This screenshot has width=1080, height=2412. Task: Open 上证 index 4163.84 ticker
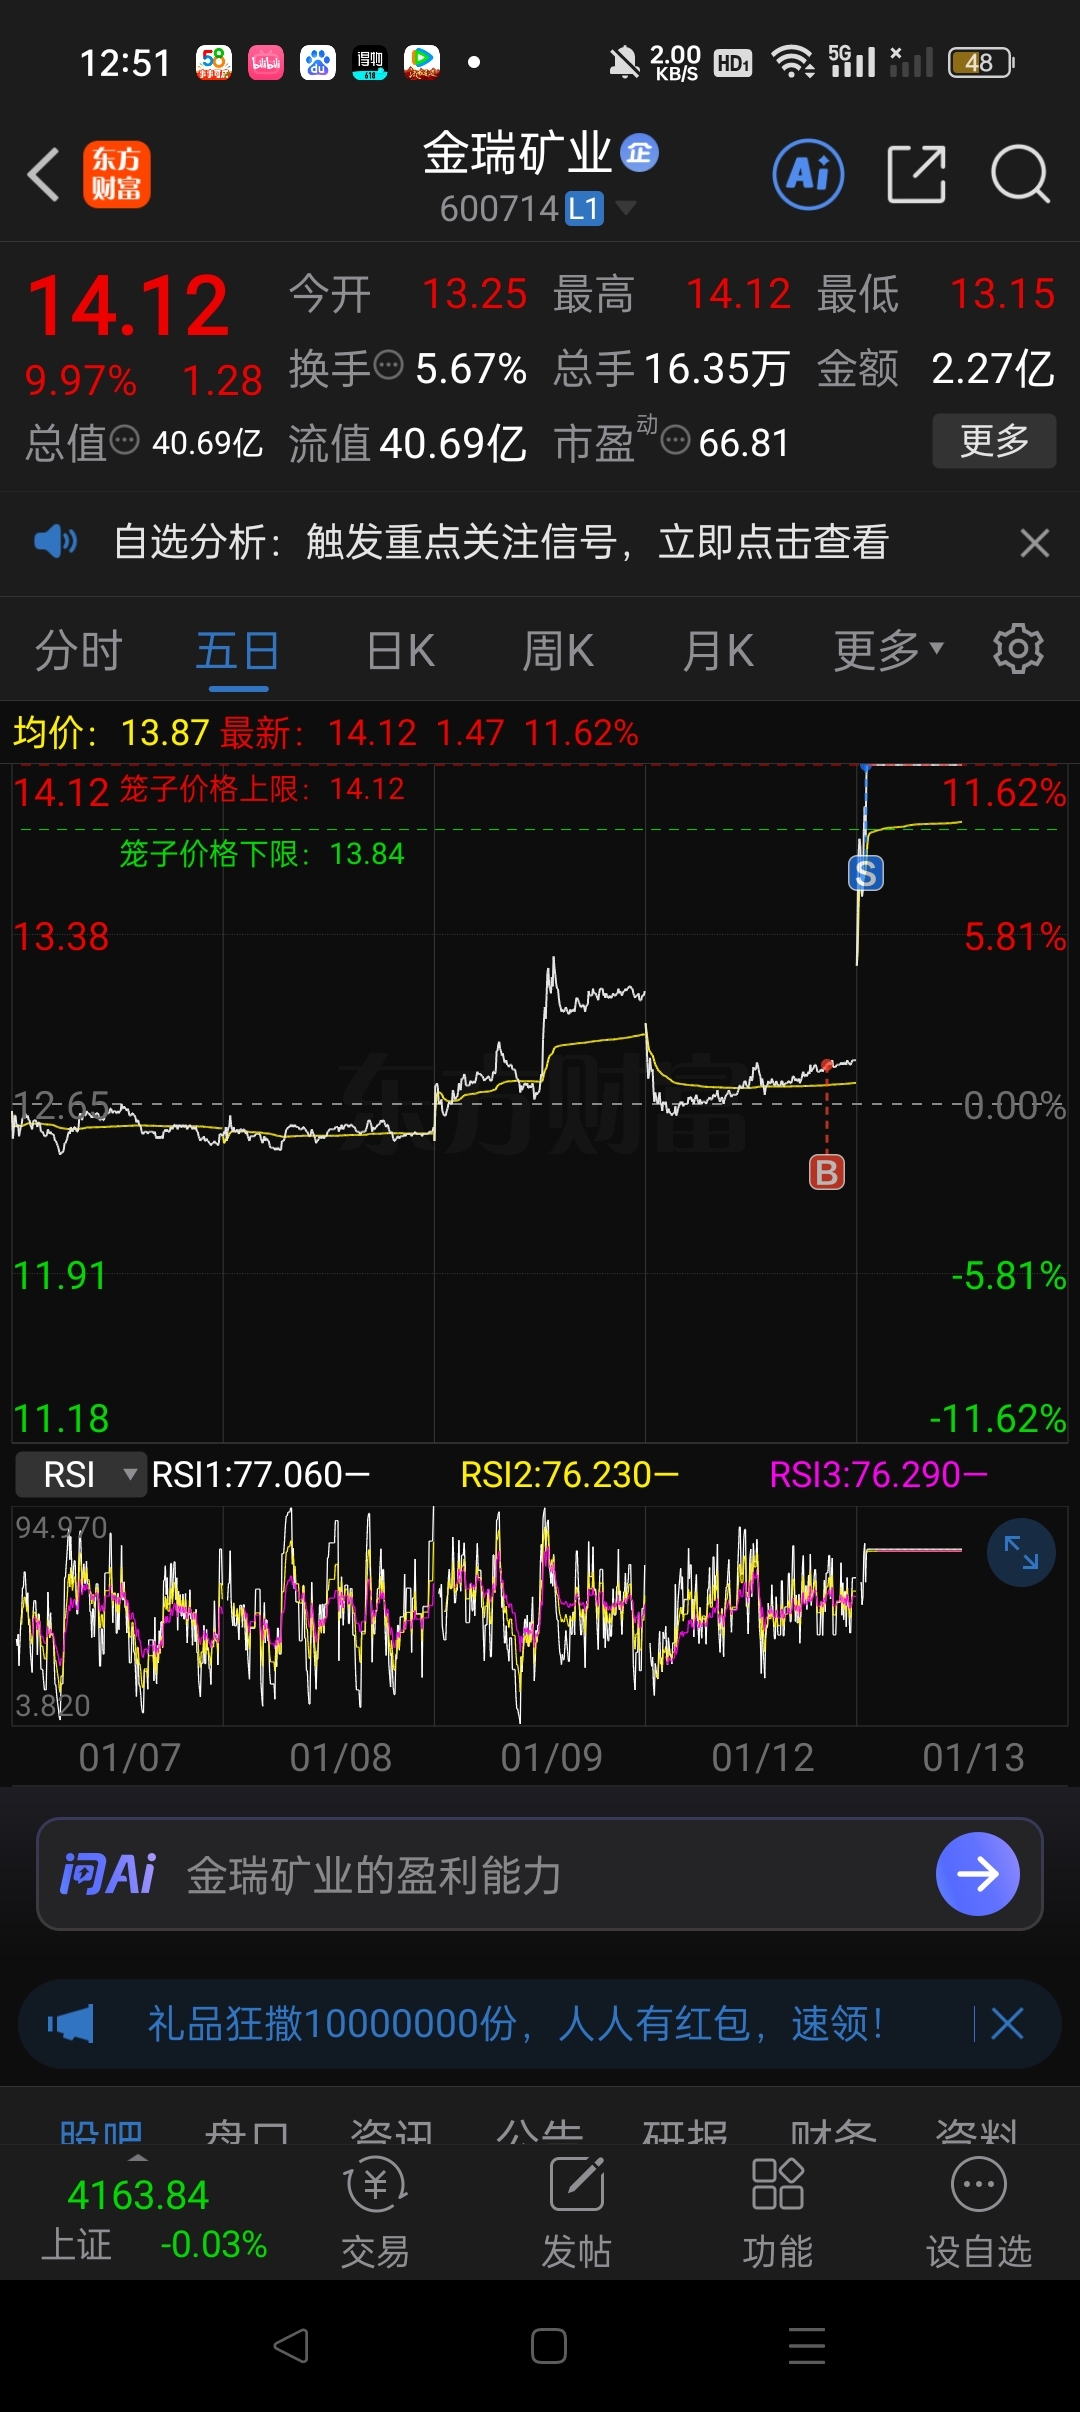pyautogui.click(x=154, y=2219)
